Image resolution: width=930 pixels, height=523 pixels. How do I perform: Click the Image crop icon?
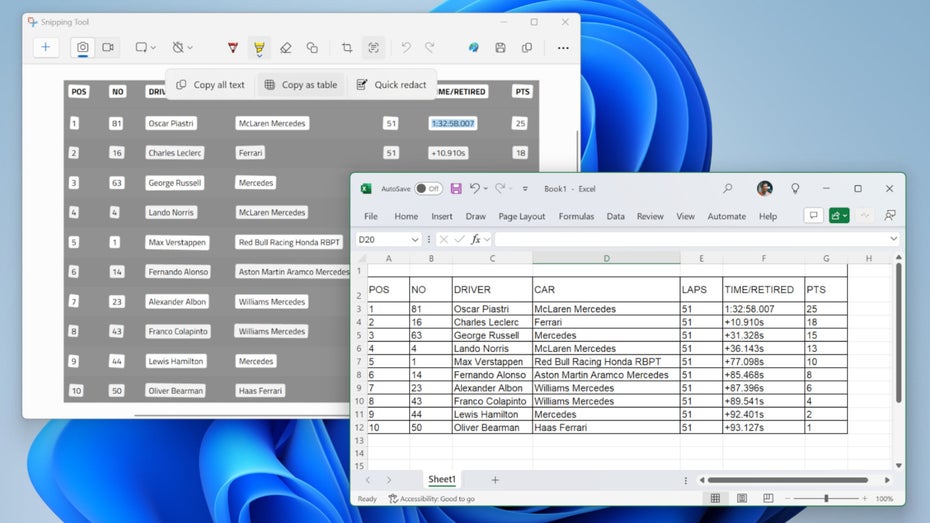(347, 47)
